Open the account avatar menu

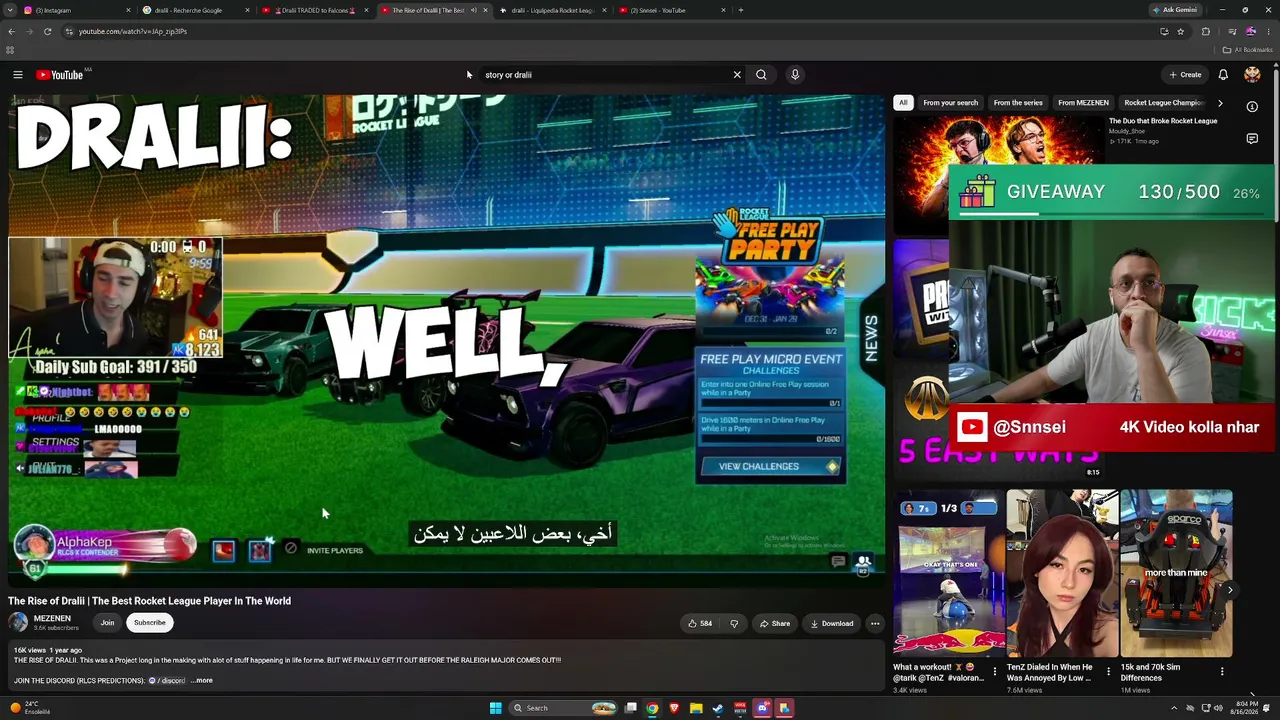click(x=1252, y=75)
